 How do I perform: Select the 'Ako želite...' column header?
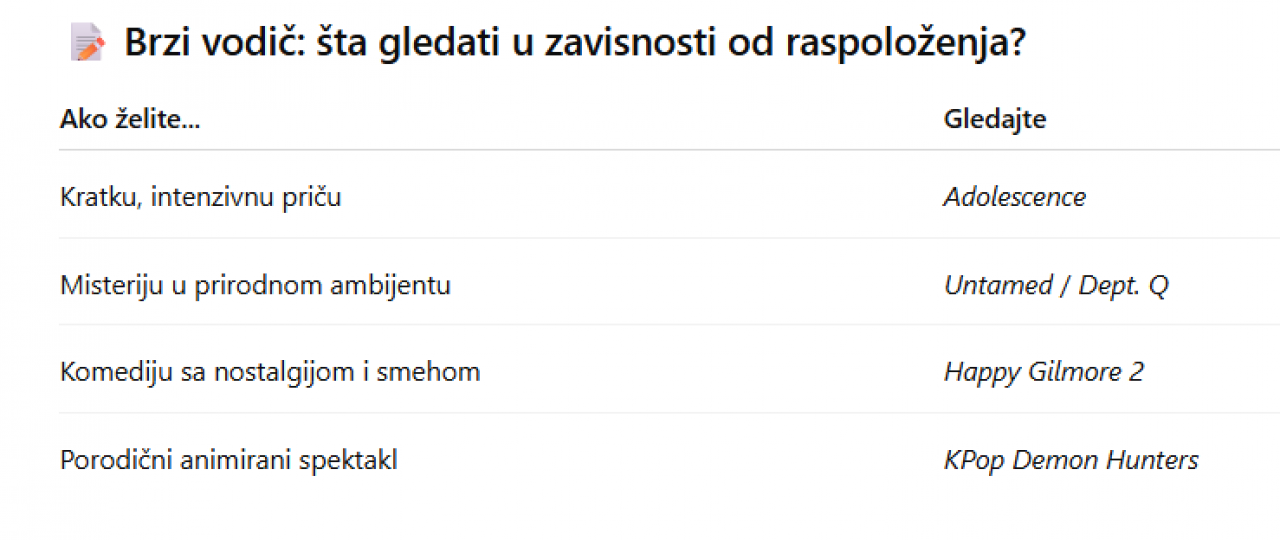(x=130, y=119)
